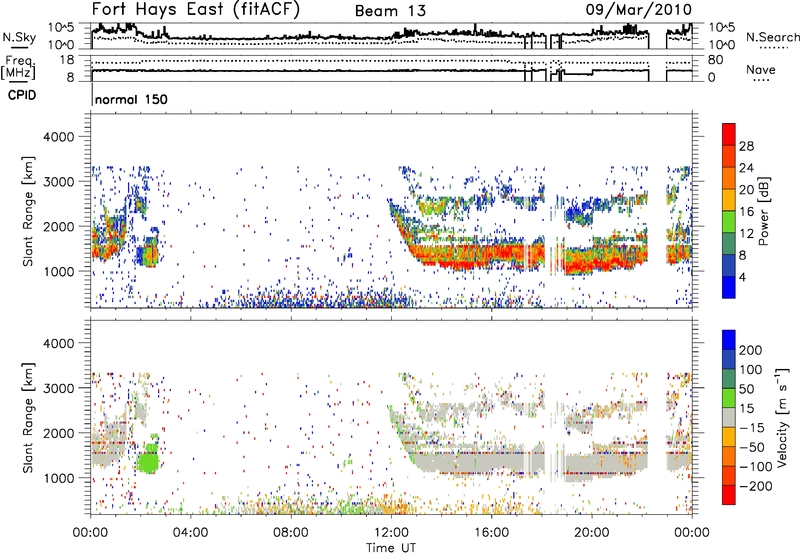Screen dimensions: 800x554
Task: Click the Velocity segment between -50 and -100
Action: (x=729, y=456)
